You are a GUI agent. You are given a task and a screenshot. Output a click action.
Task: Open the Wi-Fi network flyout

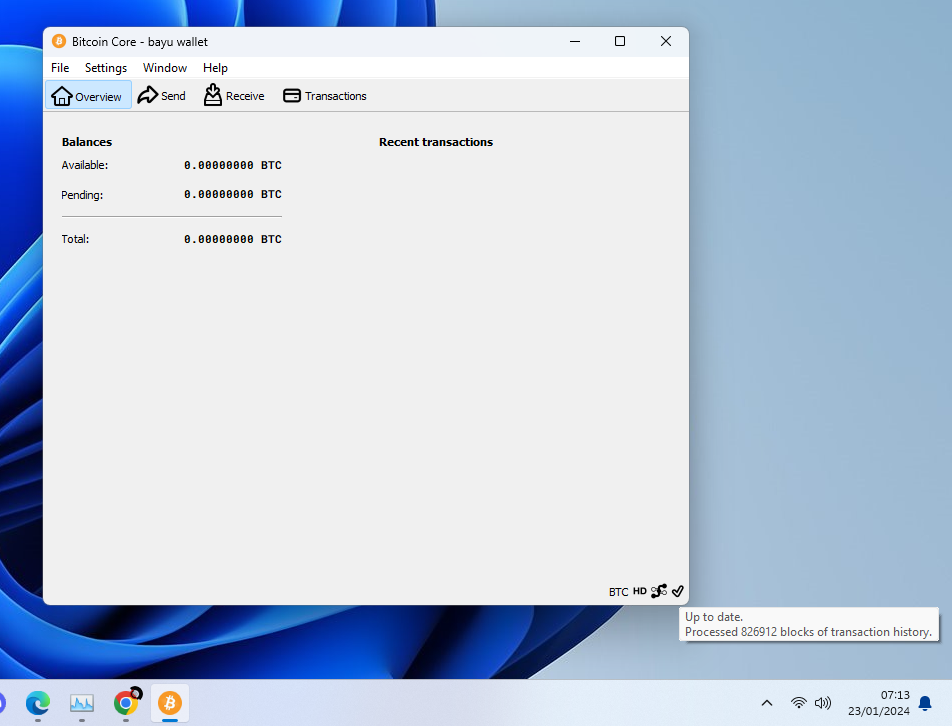[x=798, y=703]
